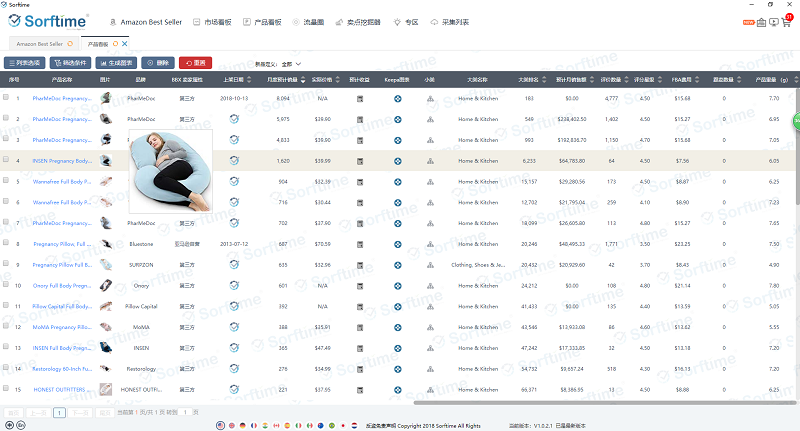The height and width of the screenshot is (431, 800).
Task: Sort by 上架日期 column arrows
Action: (x=249, y=80)
